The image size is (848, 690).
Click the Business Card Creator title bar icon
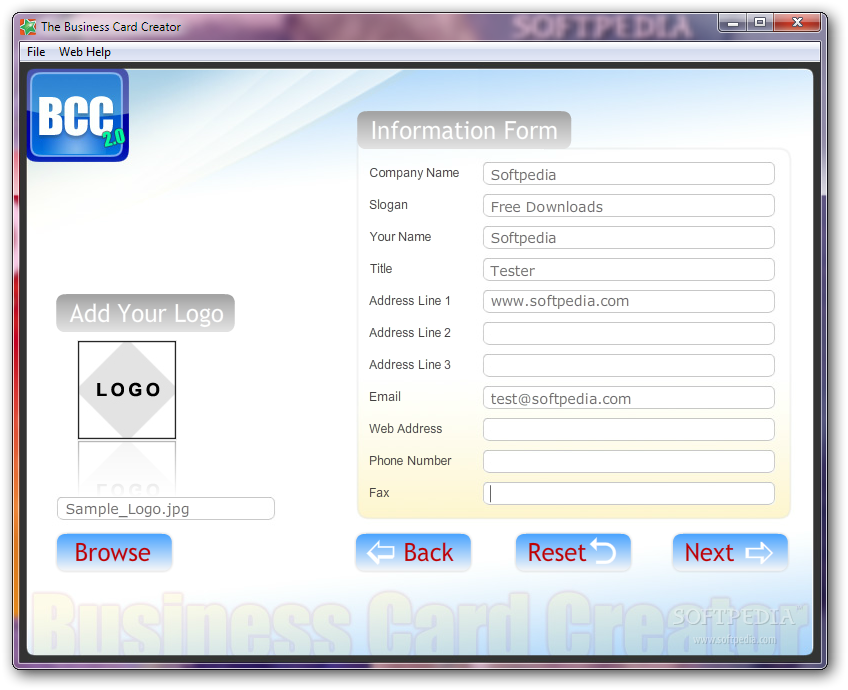tap(28, 26)
